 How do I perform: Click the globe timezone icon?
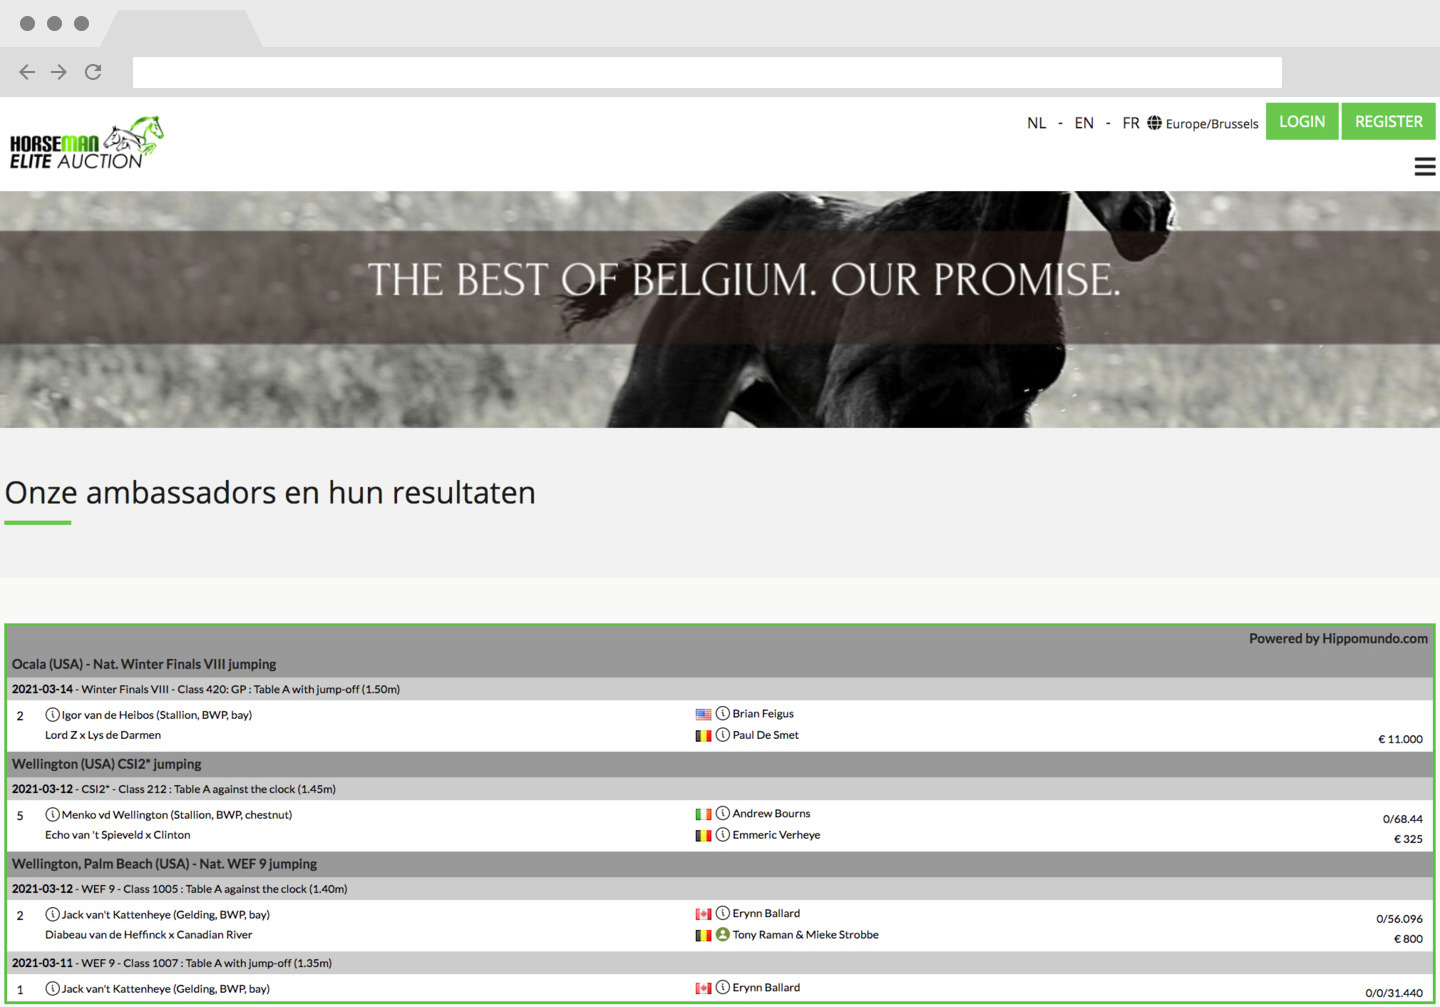1154,123
